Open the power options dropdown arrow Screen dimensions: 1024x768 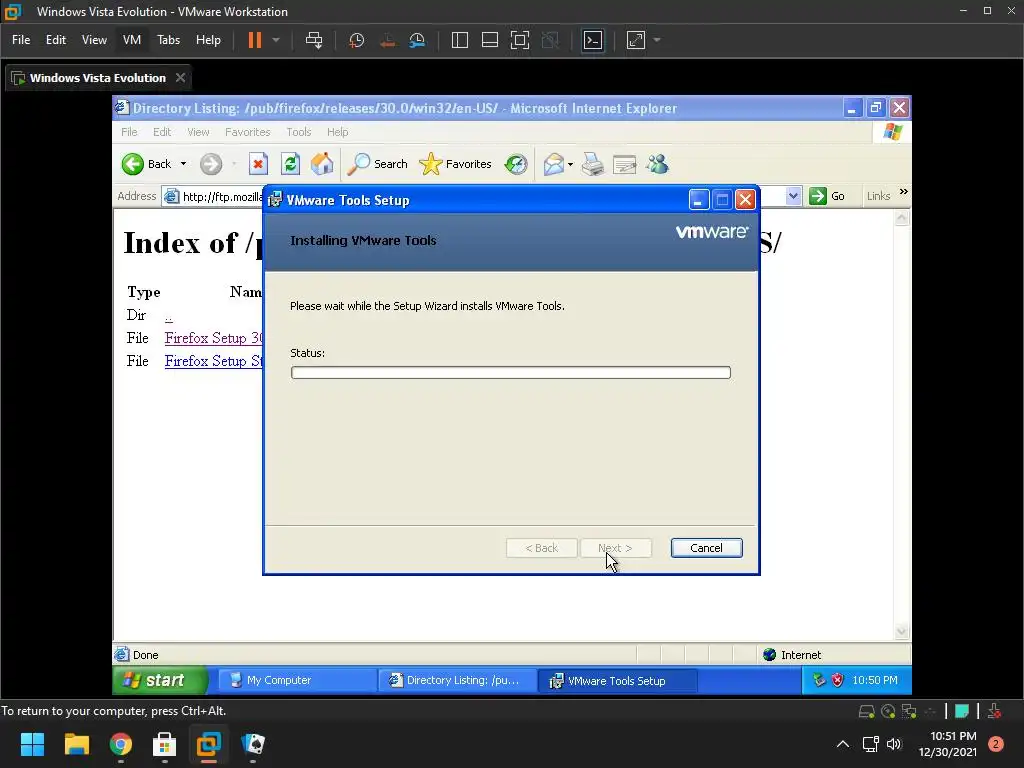click(276, 40)
